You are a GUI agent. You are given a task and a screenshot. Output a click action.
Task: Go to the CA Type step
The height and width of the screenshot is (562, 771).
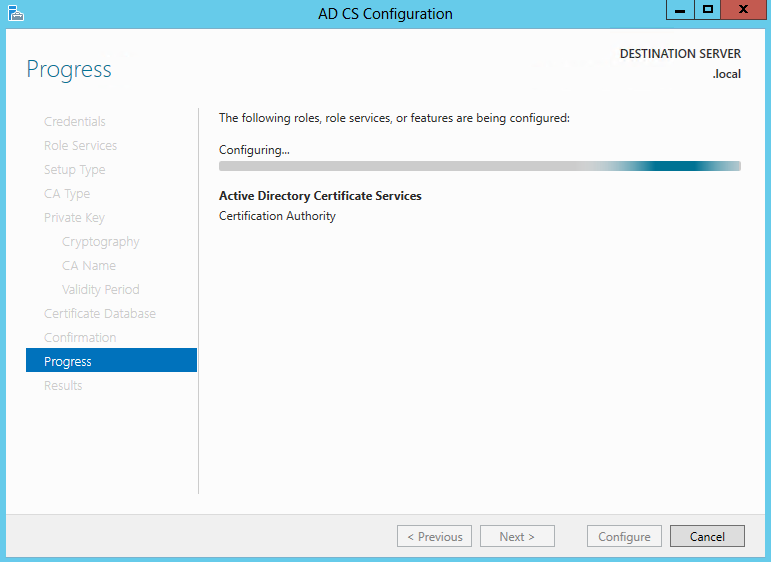click(x=67, y=194)
